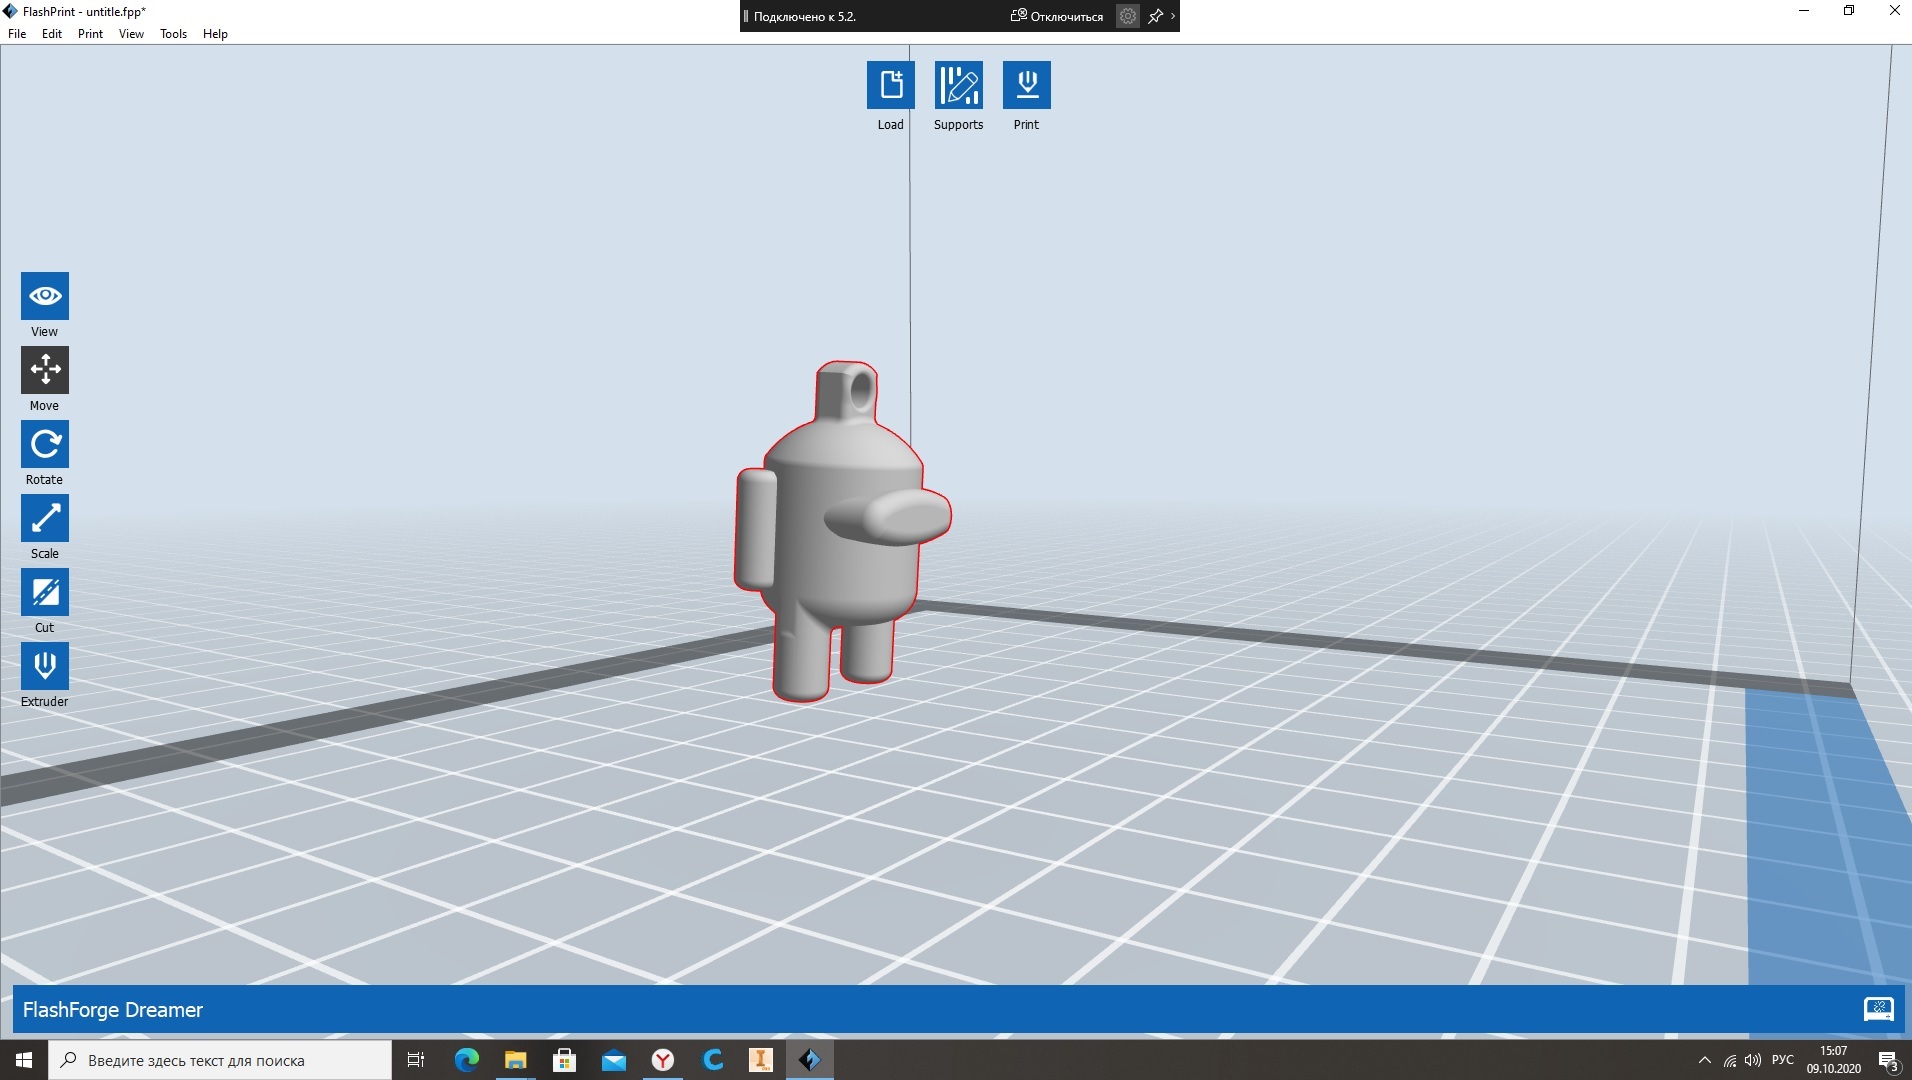
Task: Click the machine status icon in blue bar
Action: (1878, 1009)
